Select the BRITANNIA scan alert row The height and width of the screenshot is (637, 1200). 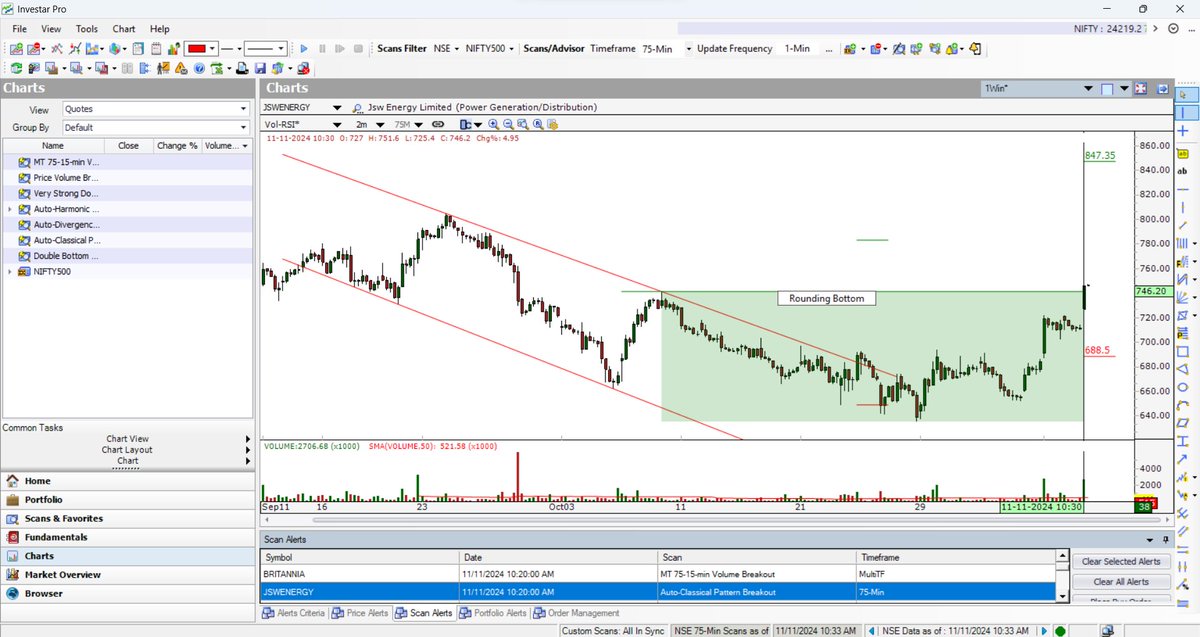tap(658, 574)
